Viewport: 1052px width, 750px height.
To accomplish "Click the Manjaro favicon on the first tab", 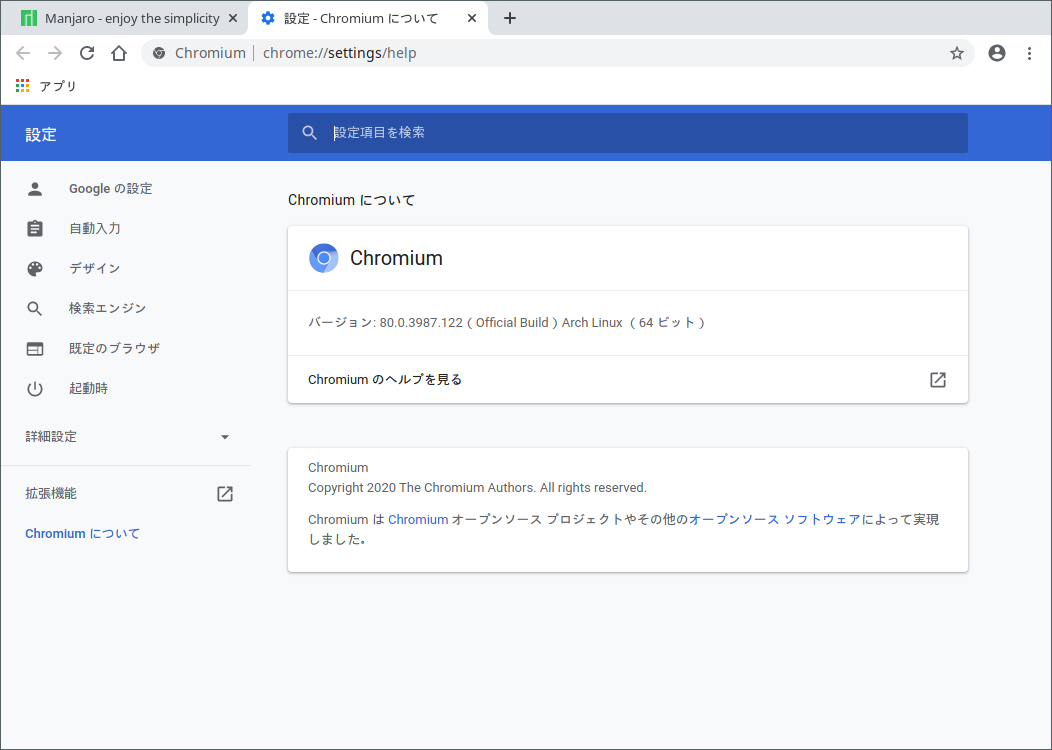I will (x=29, y=18).
